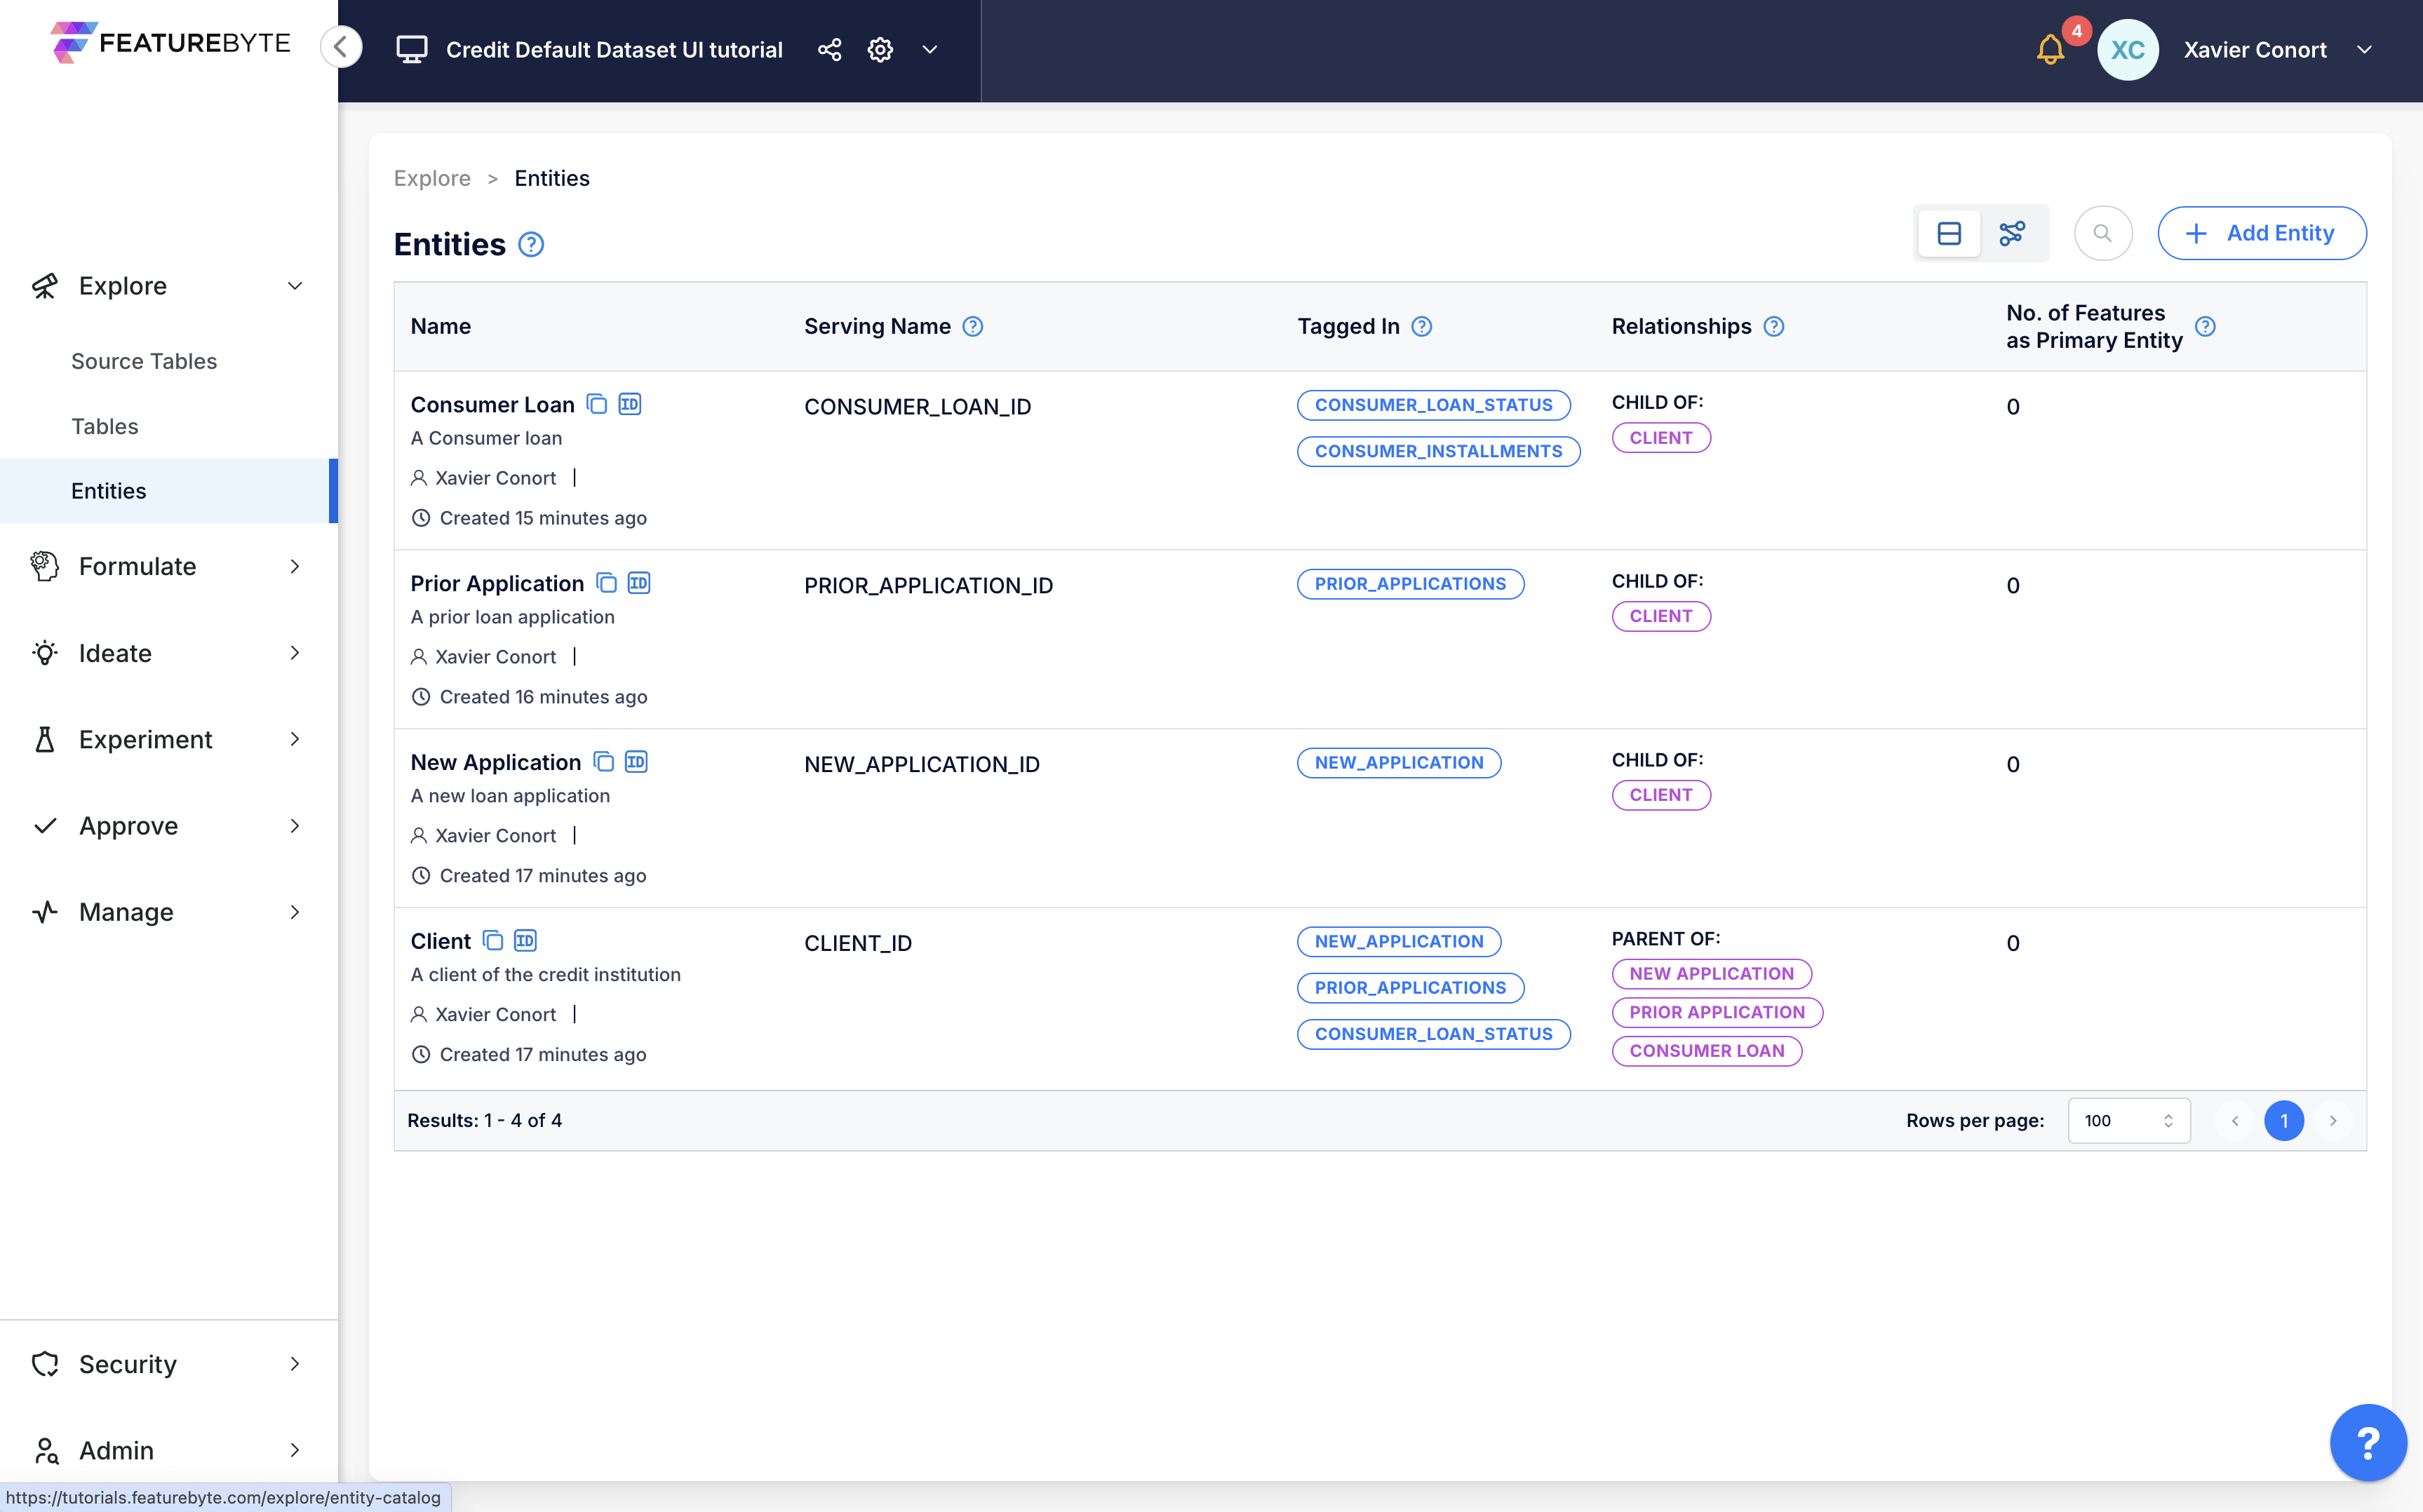The image size is (2423, 1512).
Task: Click PRIOR_APPLICATIONS tag in Prior Application row
Action: tap(1410, 583)
